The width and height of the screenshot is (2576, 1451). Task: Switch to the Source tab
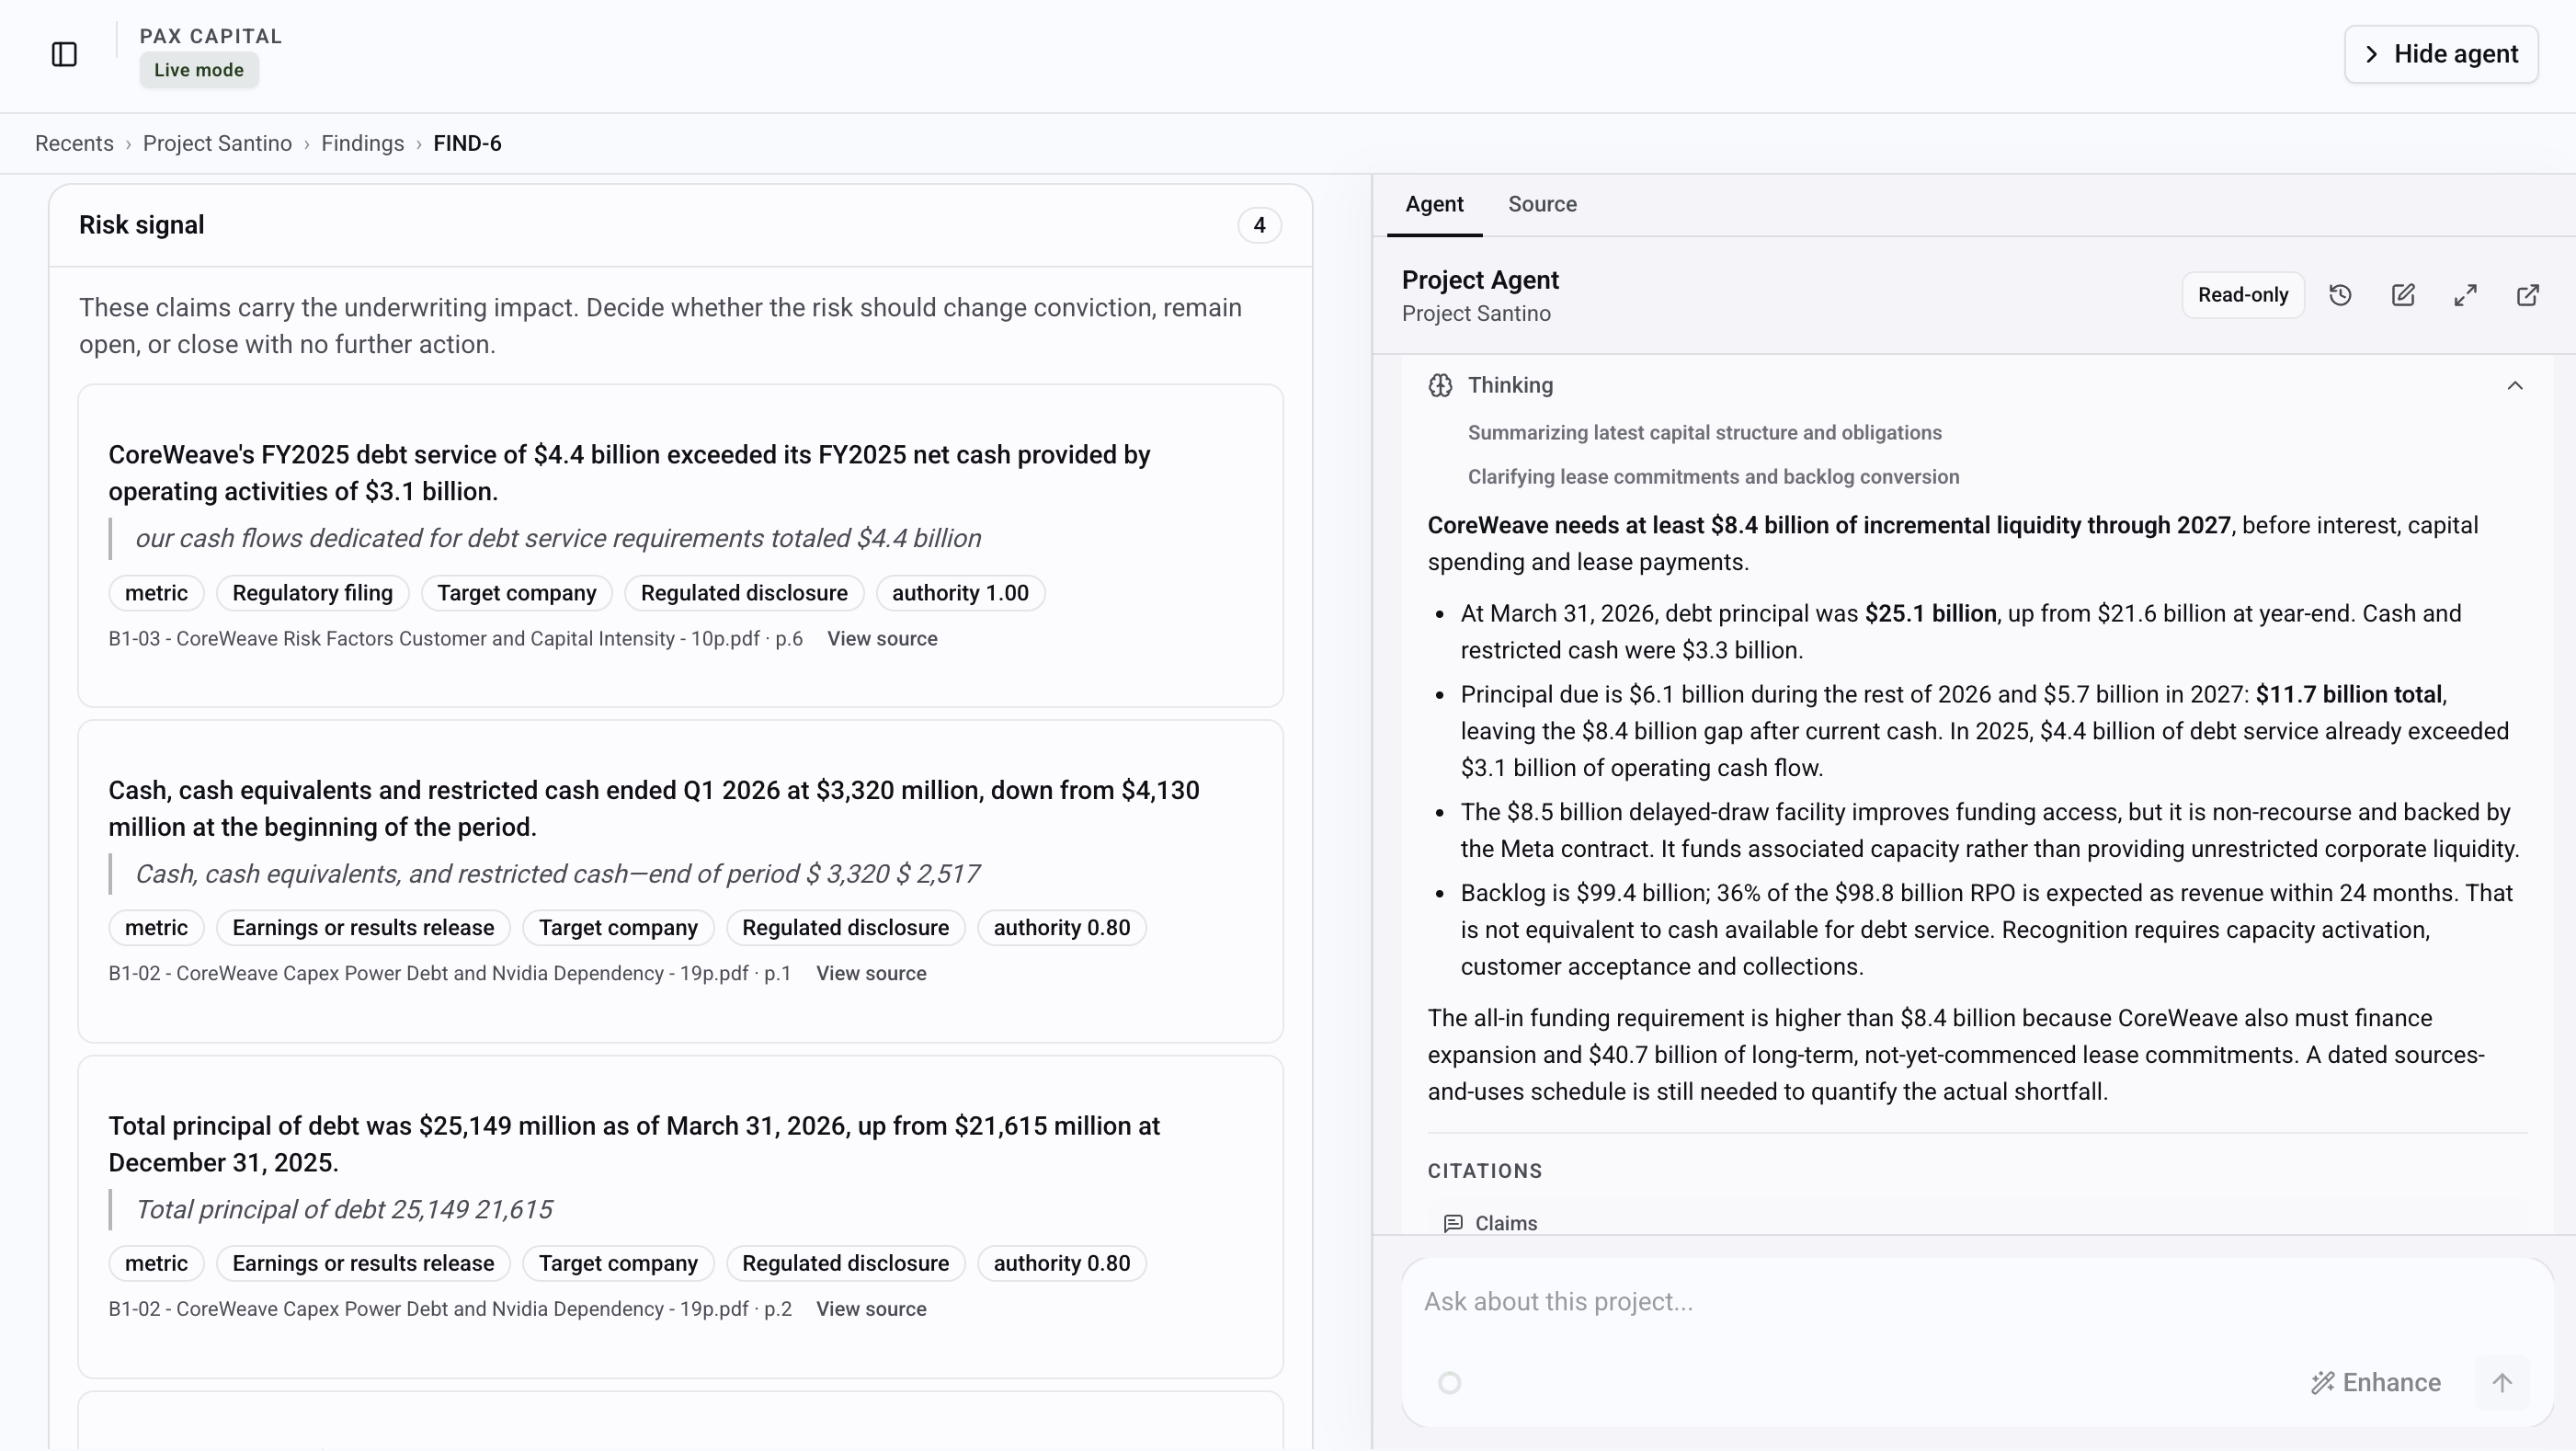(x=1542, y=204)
